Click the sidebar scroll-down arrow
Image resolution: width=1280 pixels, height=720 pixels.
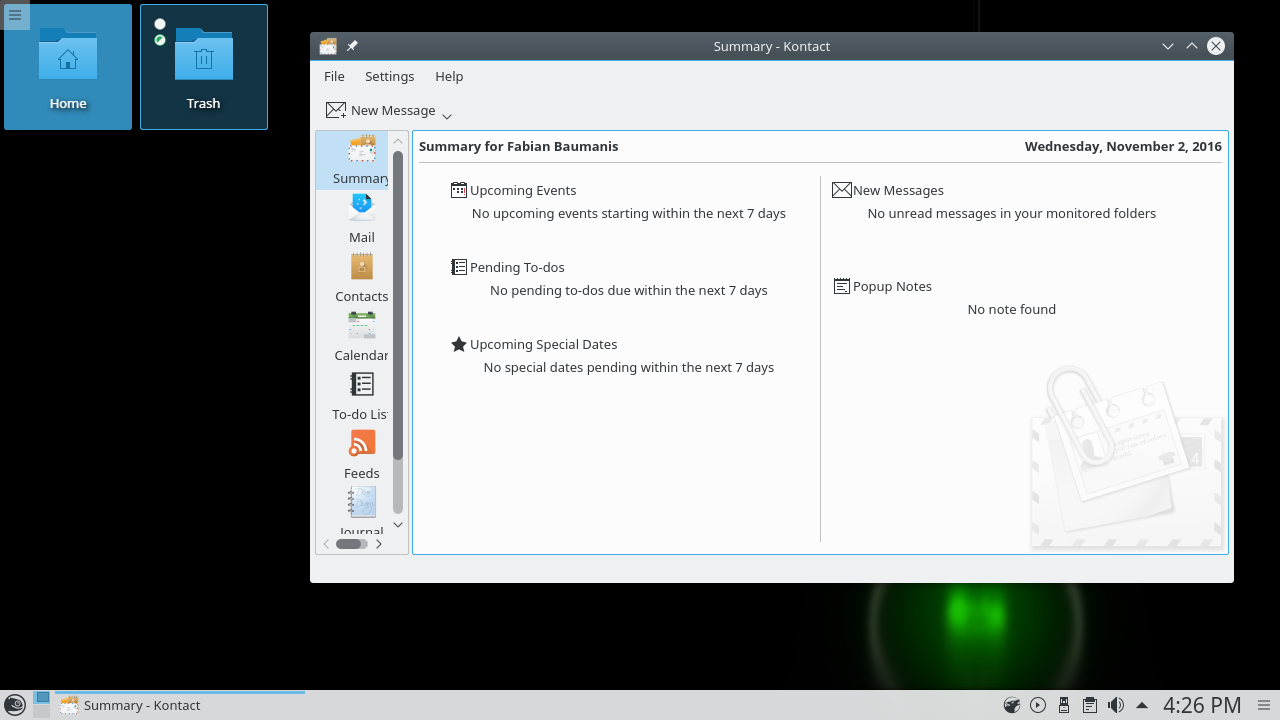click(x=398, y=525)
